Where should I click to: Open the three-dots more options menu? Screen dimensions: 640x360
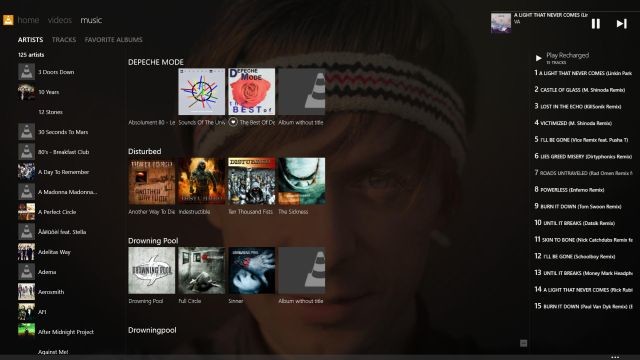coord(615,357)
